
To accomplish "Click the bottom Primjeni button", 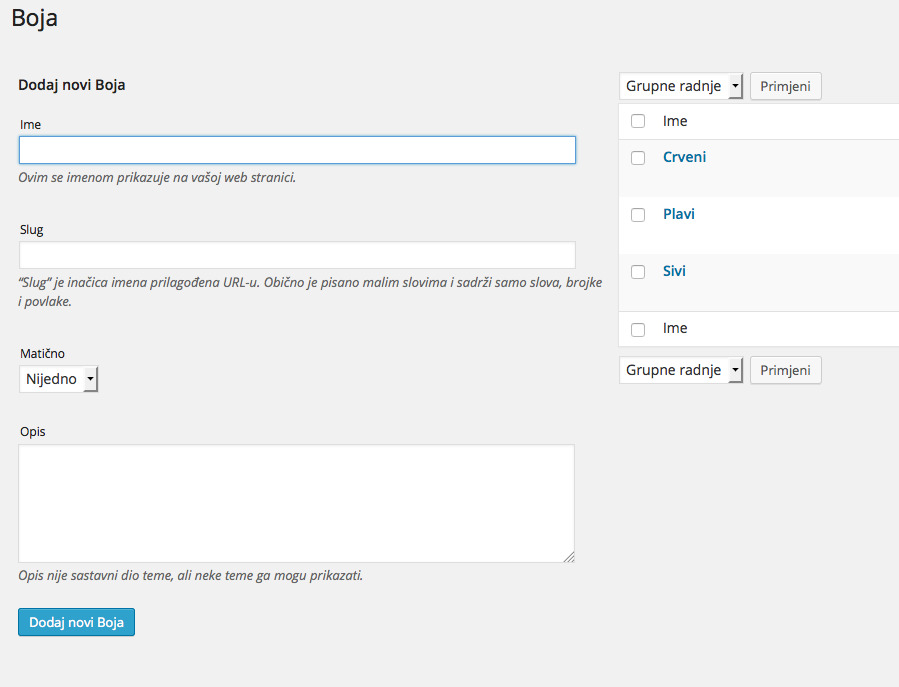I will point(785,370).
